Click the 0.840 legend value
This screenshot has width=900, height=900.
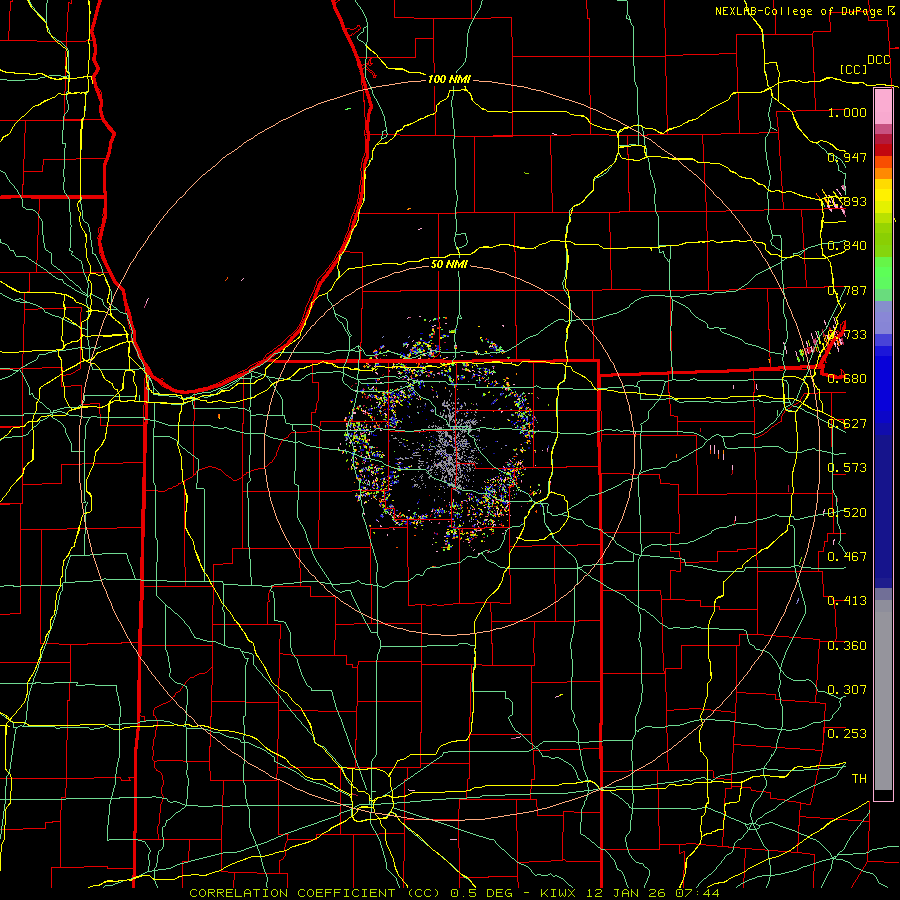tap(847, 246)
